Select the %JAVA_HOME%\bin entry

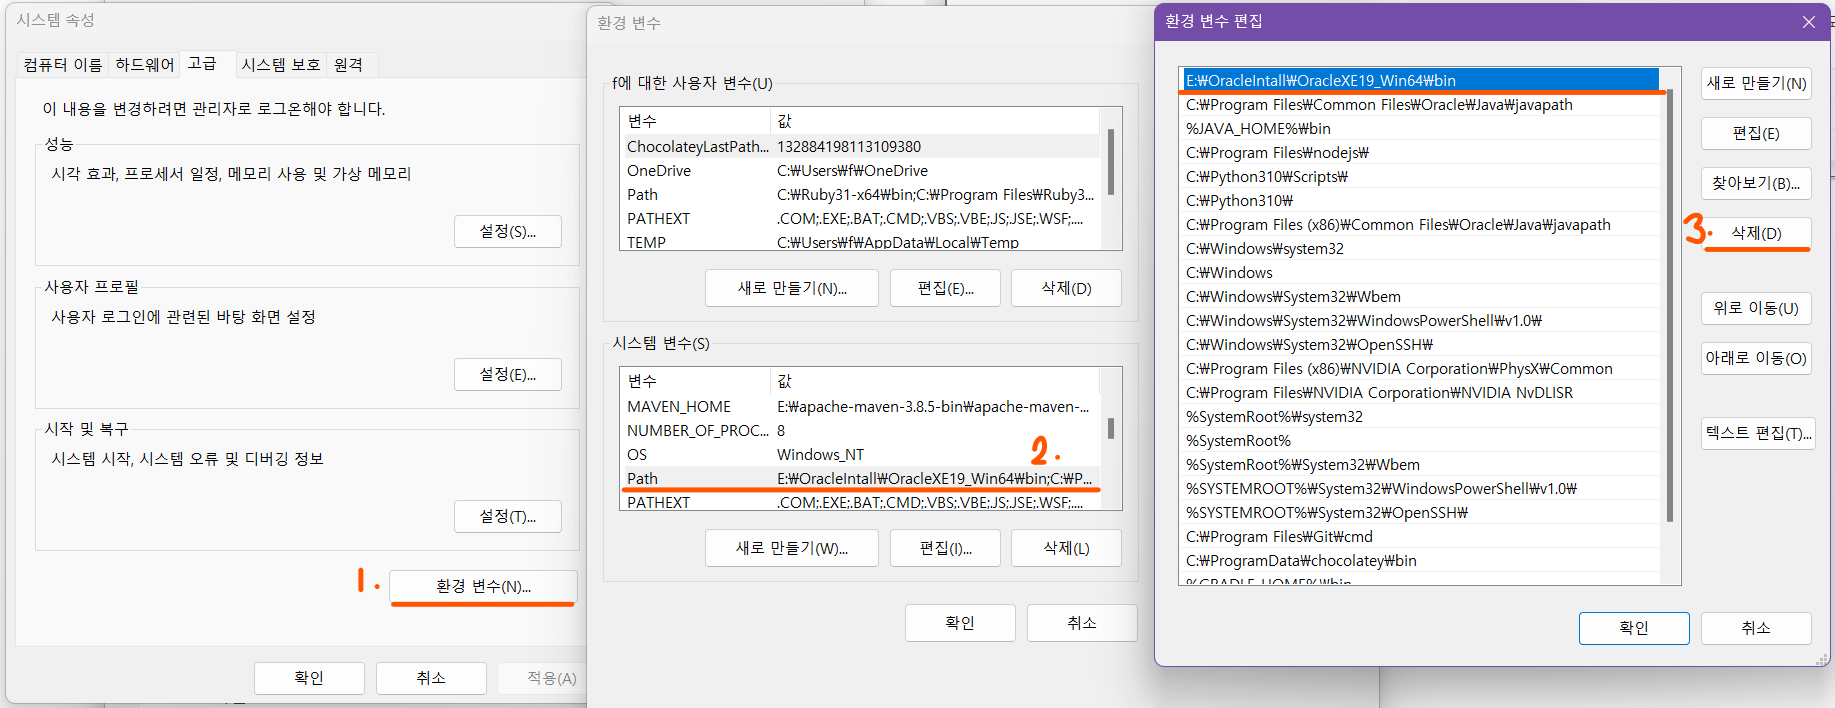pos(1420,128)
